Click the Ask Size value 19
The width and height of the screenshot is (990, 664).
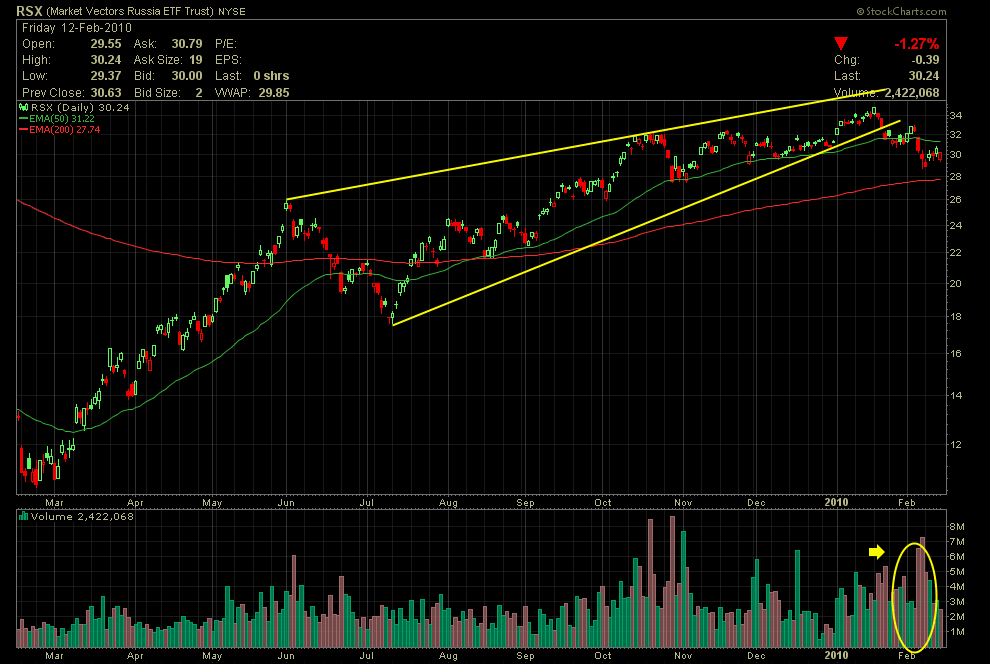click(196, 60)
